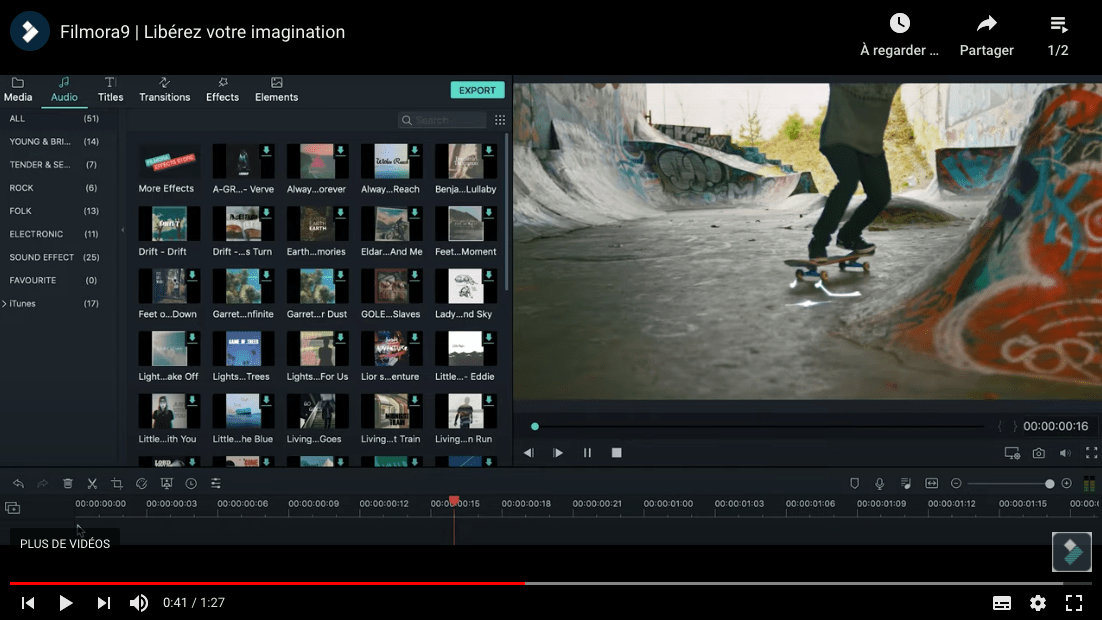Image resolution: width=1102 pixels, height=620 pixels.
Task: Mute the YouTube video volume
Action: point(138,602)
